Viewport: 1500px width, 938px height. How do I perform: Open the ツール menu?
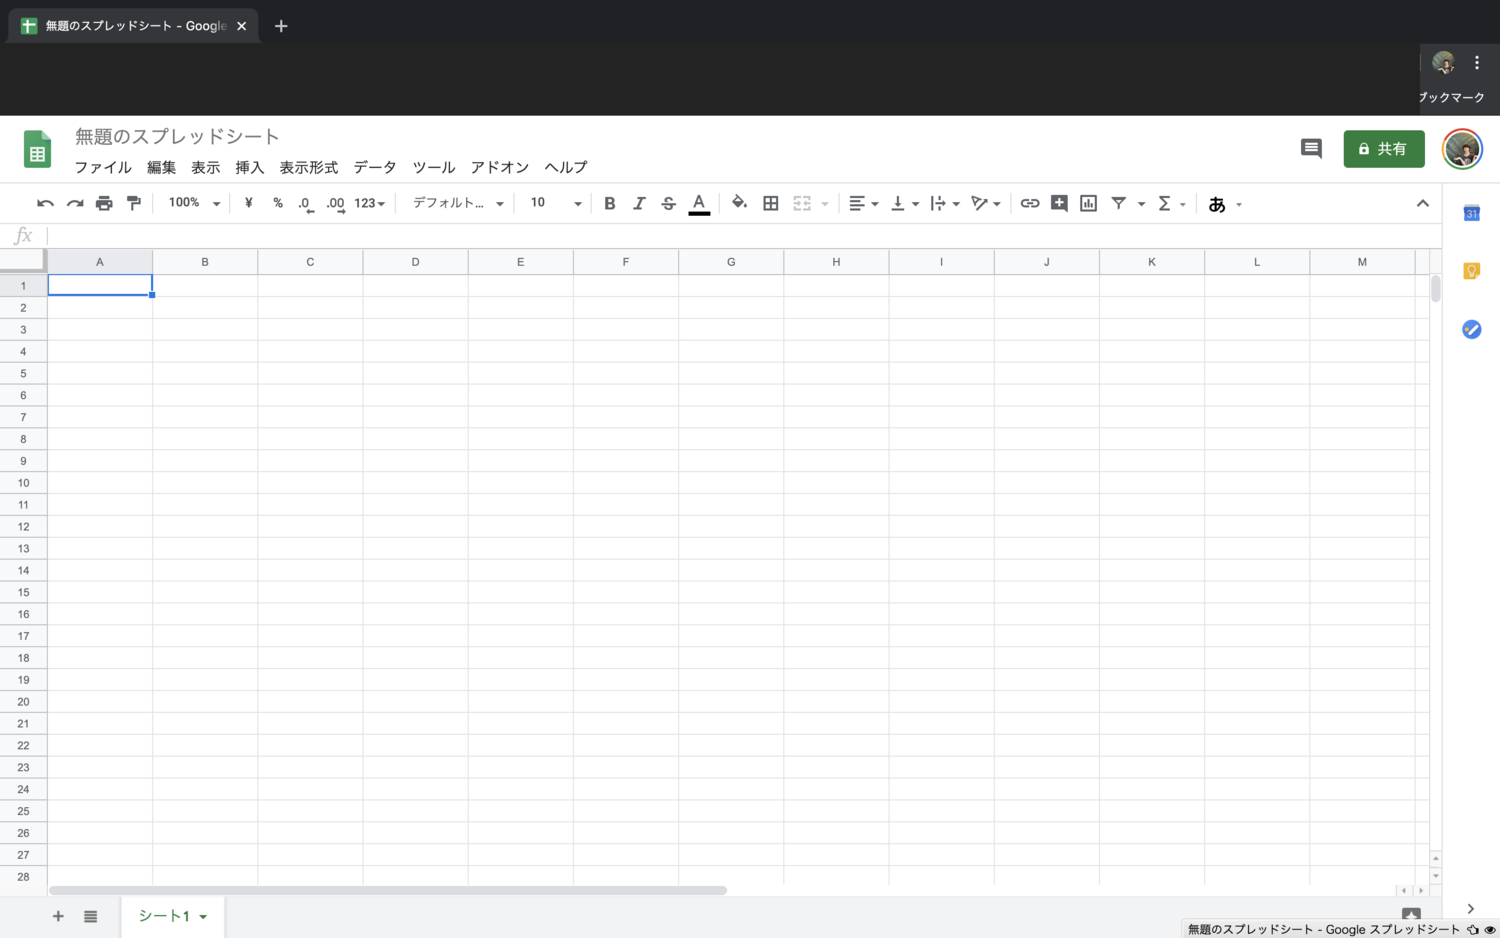[434, 167]
